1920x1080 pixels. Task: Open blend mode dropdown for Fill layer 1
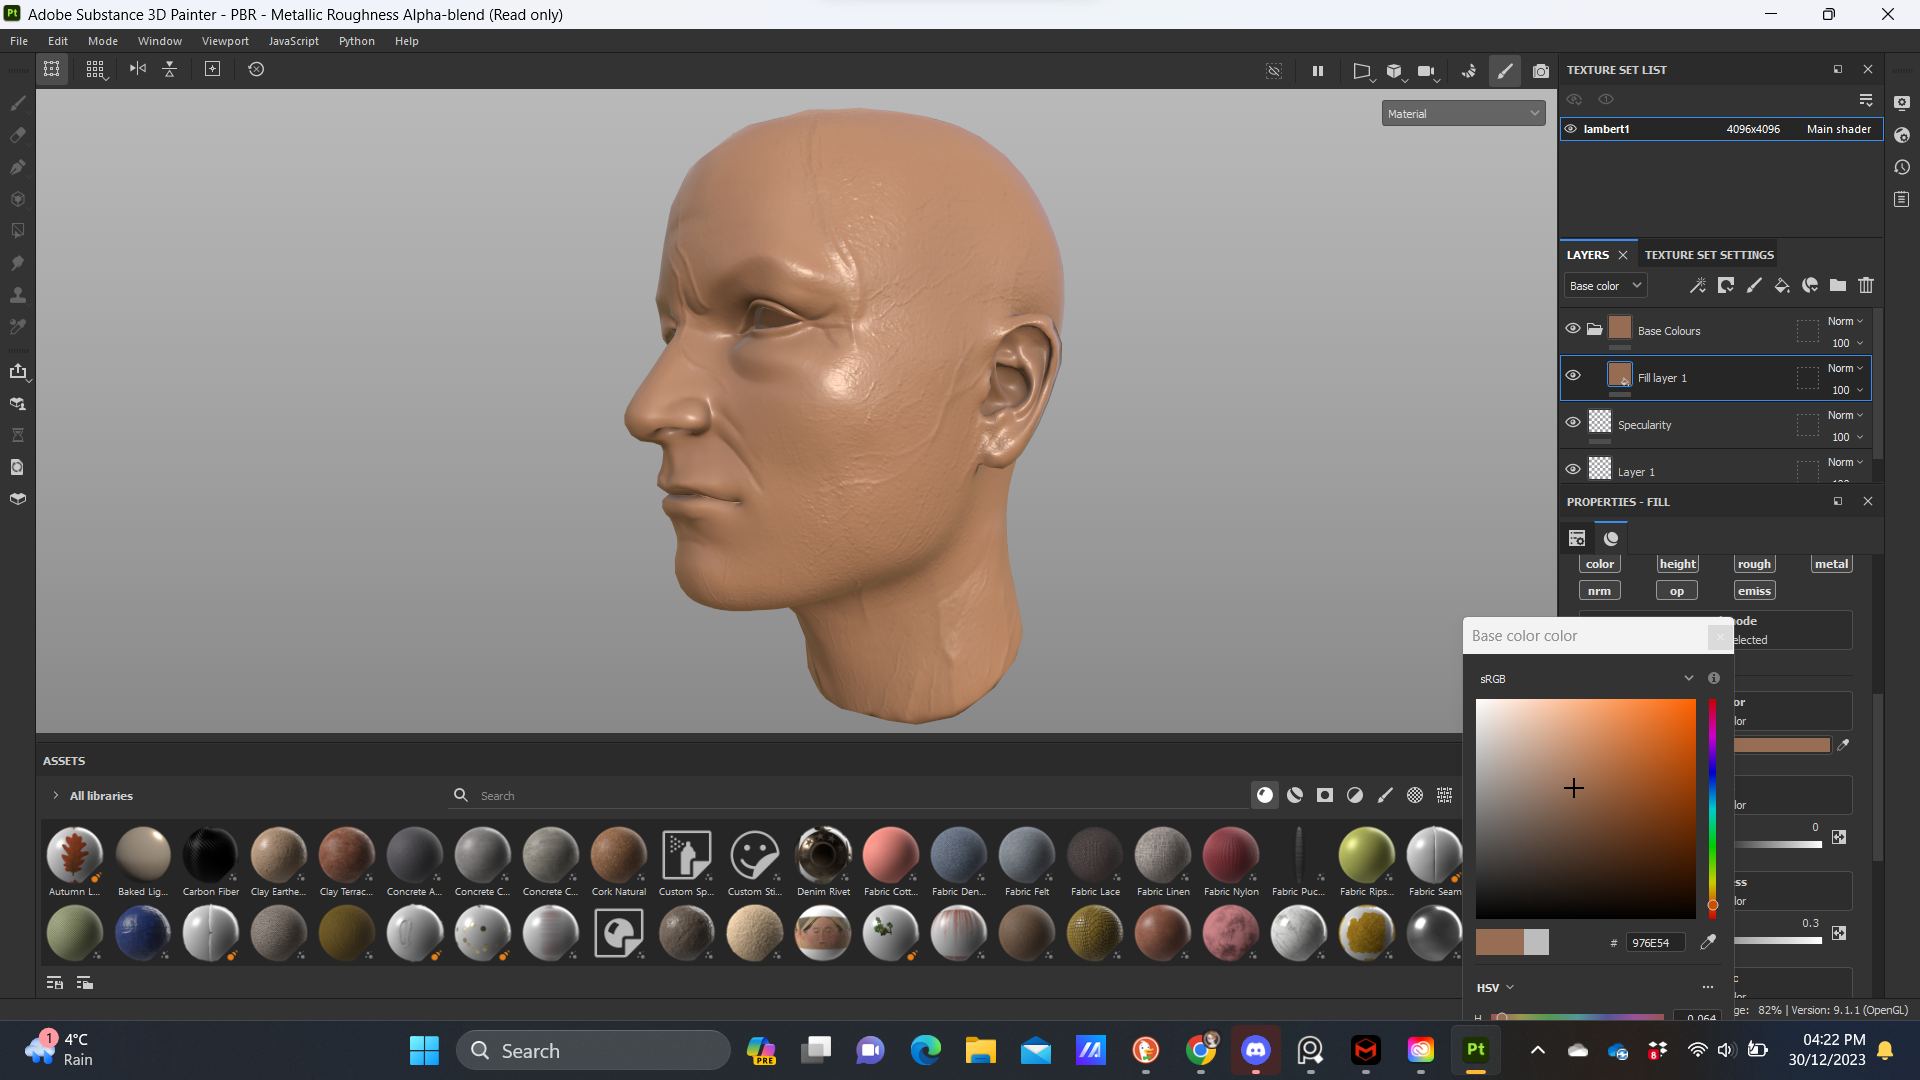[x=1845, y=369]
